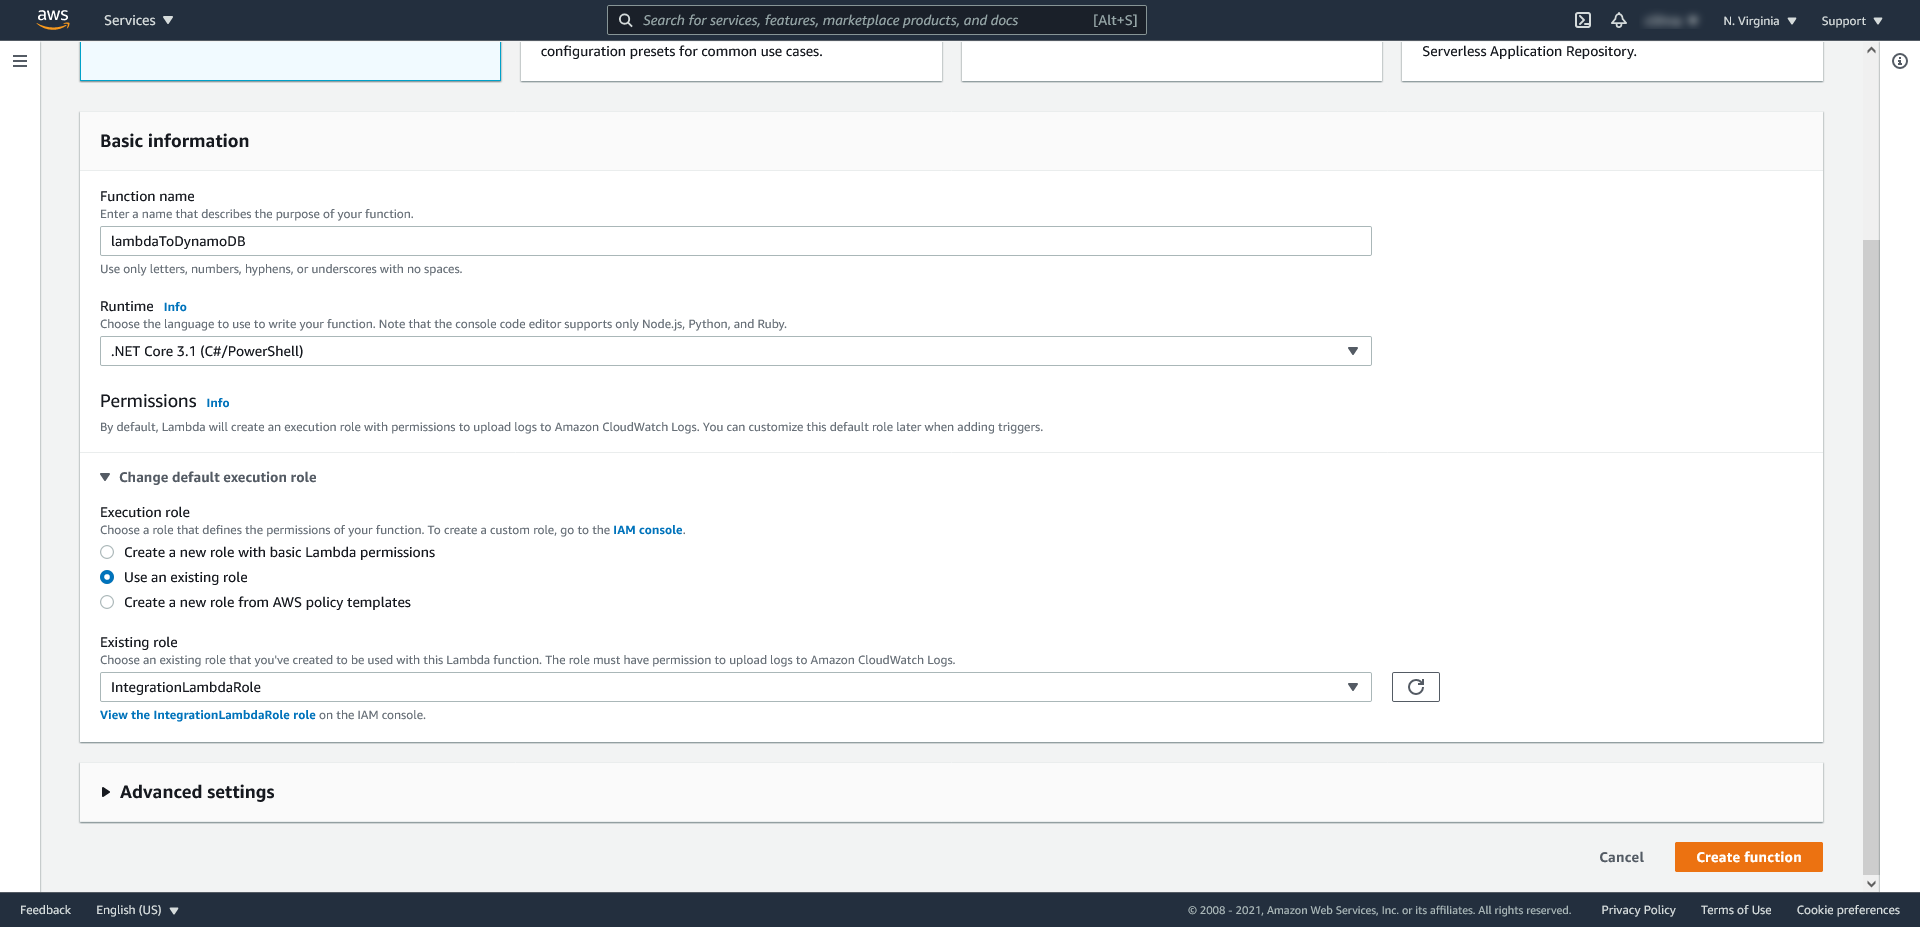Open the Support menu
The image size is (1920, 927).
point(1852,20)
